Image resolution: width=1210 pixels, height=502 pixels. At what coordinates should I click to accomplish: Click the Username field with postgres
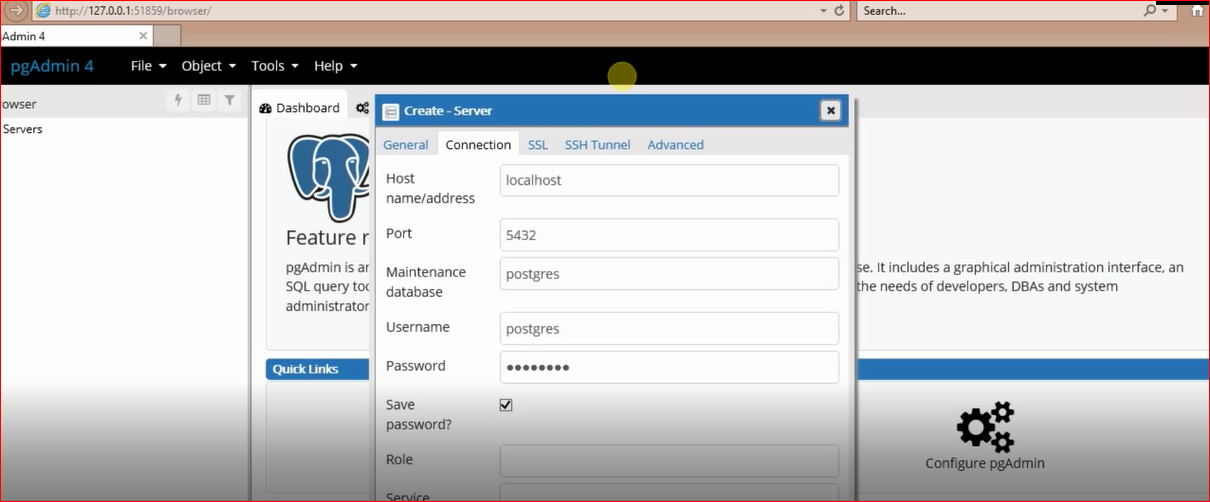(x=669, y=328)
